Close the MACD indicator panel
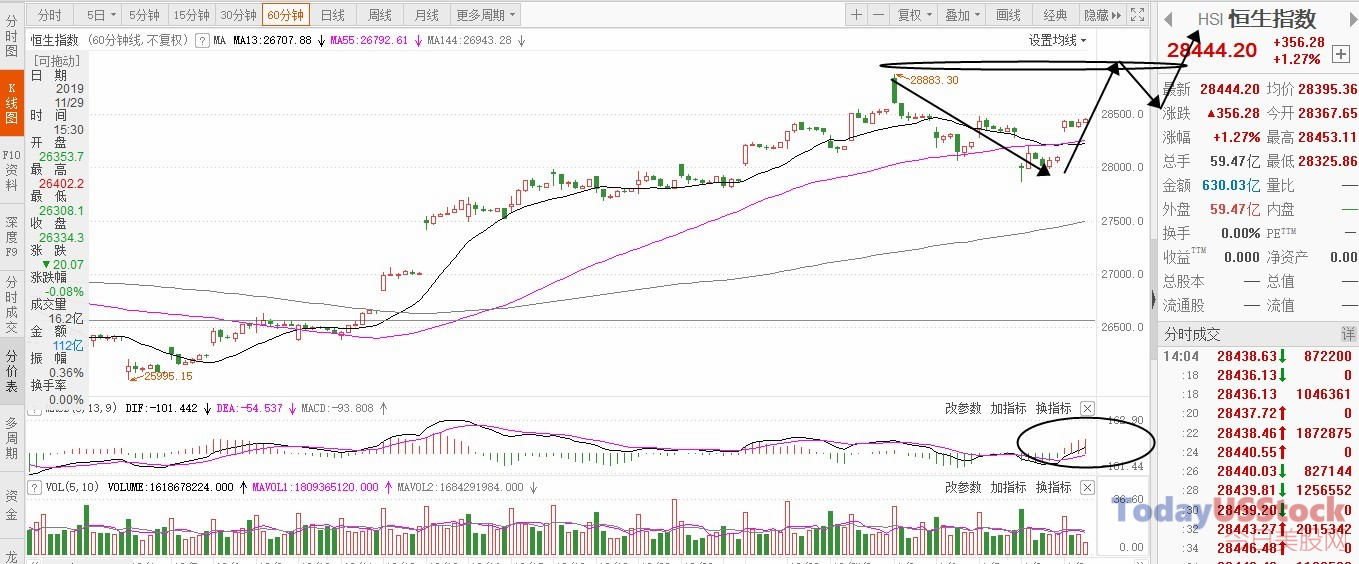The height and width of the screenshot is (564, 1359). coord(1088,408)
